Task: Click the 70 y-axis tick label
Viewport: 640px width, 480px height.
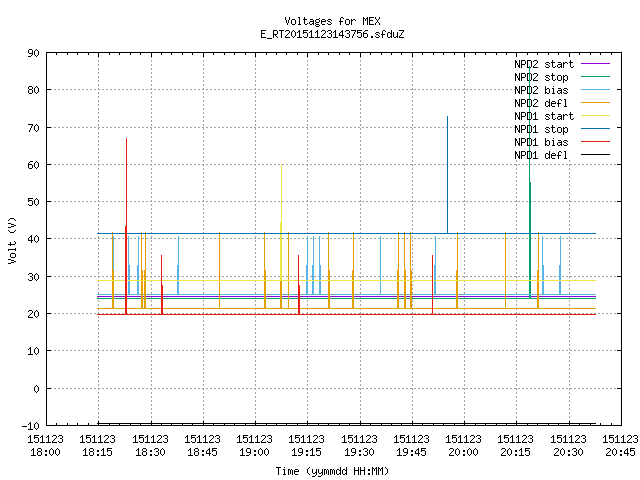Action: pyautogui.click(x=33, y=128)
